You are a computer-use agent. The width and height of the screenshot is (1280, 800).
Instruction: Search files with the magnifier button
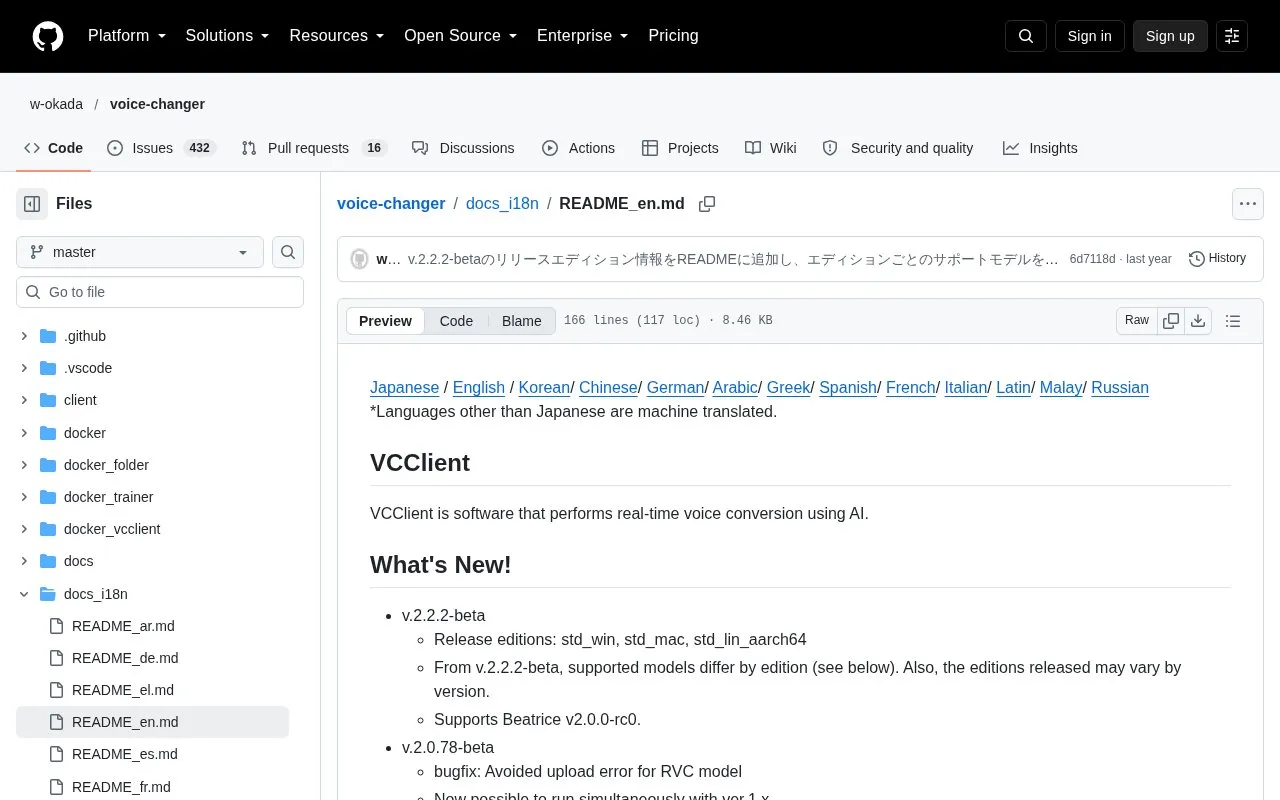(288, 252)
